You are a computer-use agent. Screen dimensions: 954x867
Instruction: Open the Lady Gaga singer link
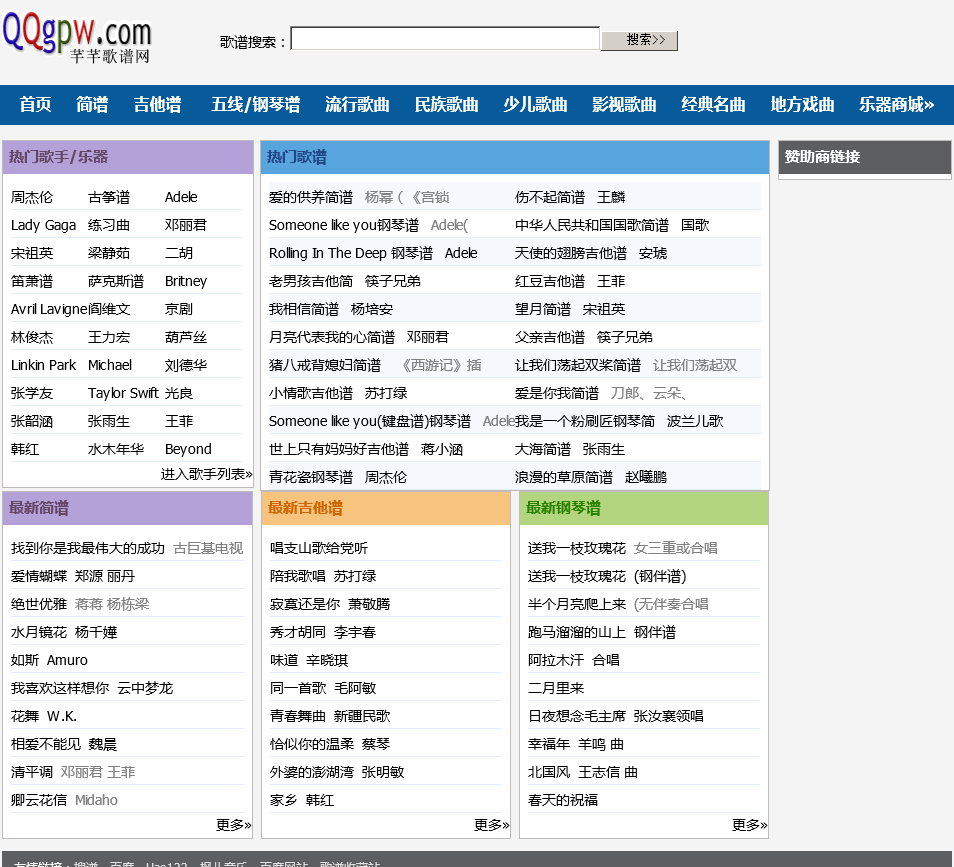pos(43,225)
